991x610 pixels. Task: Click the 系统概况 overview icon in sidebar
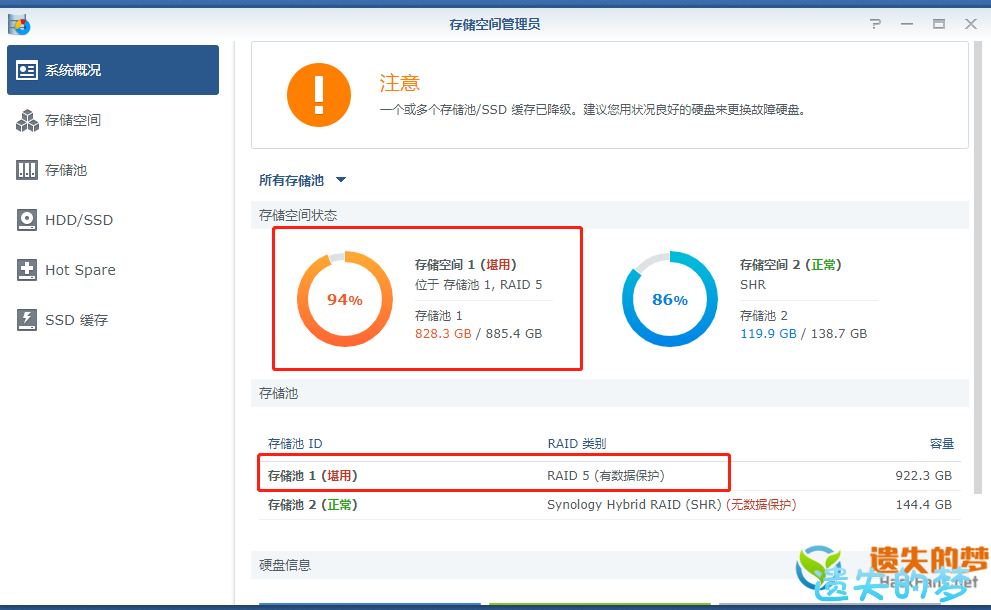27,70
